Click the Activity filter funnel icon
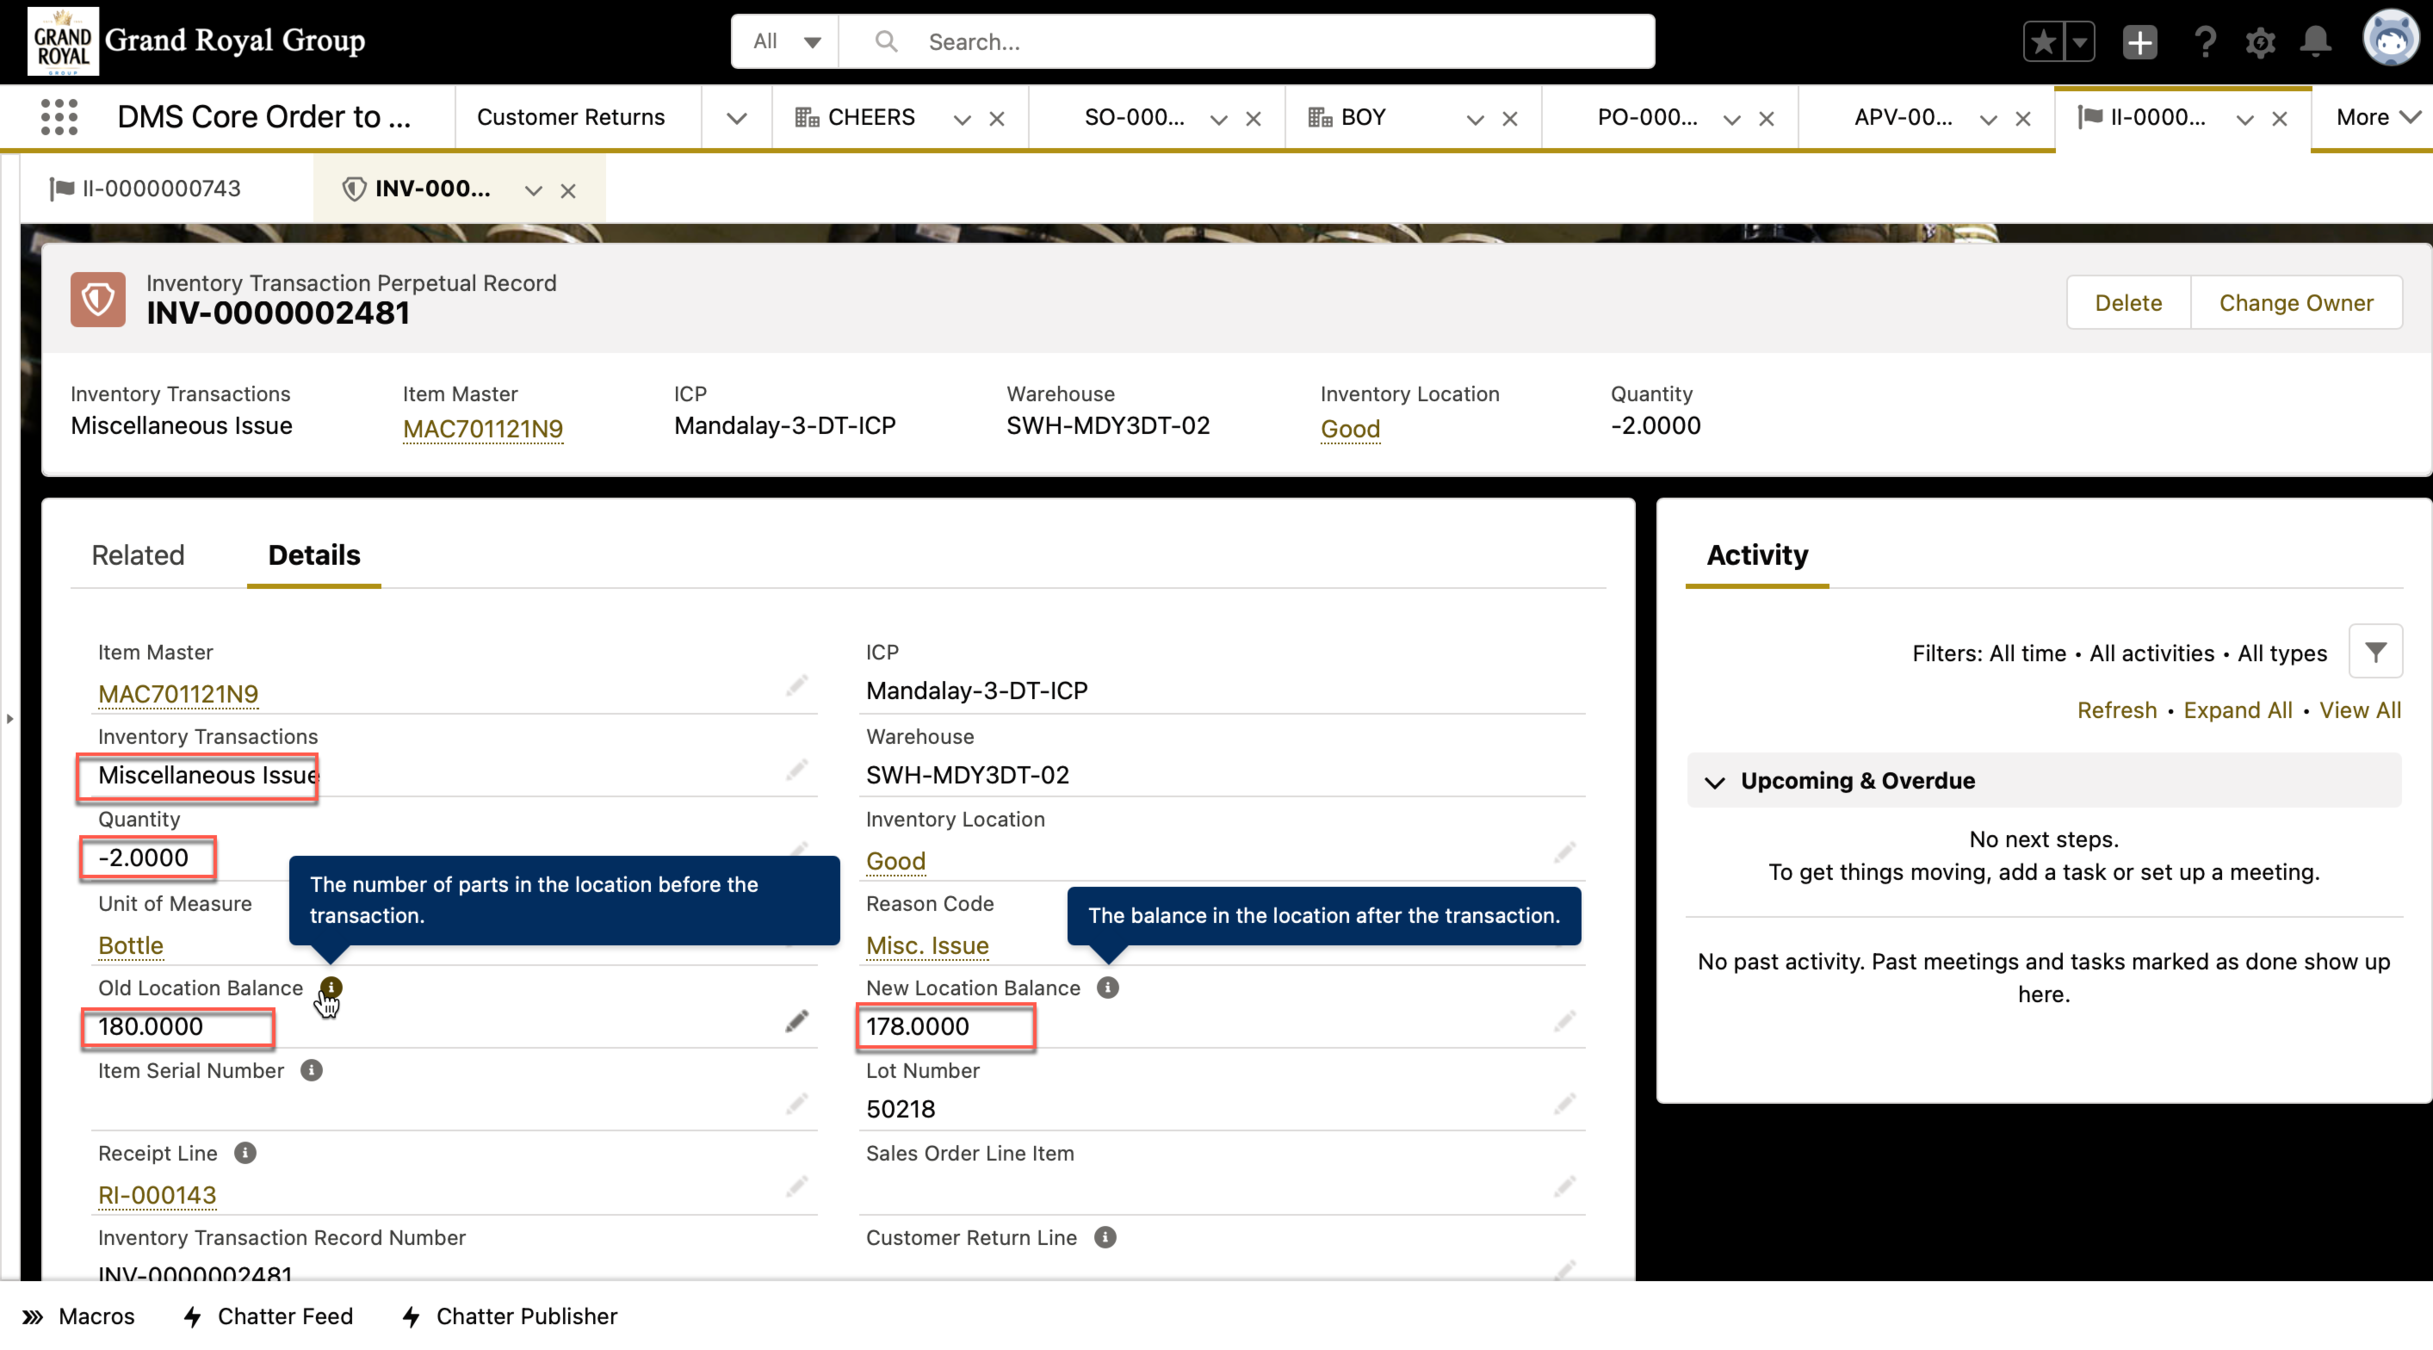The width and height of the screenshot is (2433, 1350). tap(2376, 652)
